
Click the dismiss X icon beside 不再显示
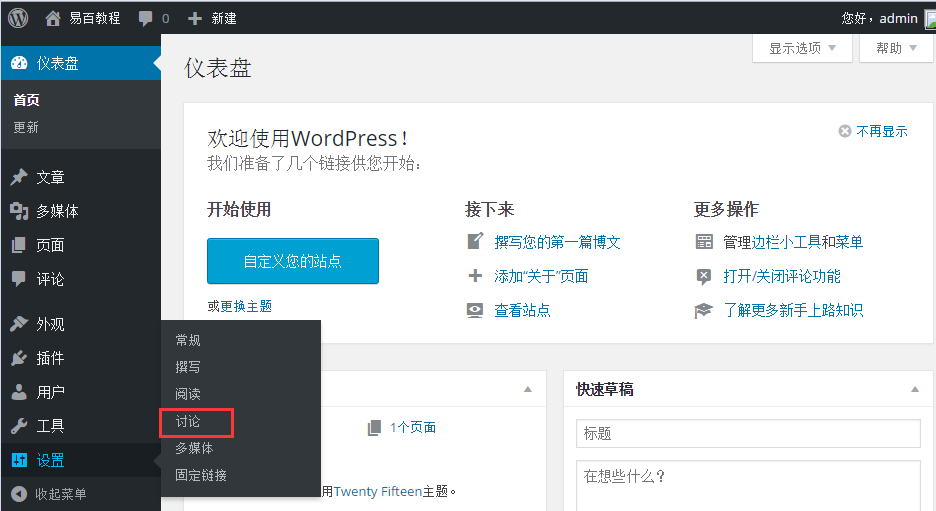tap(845, 131)
